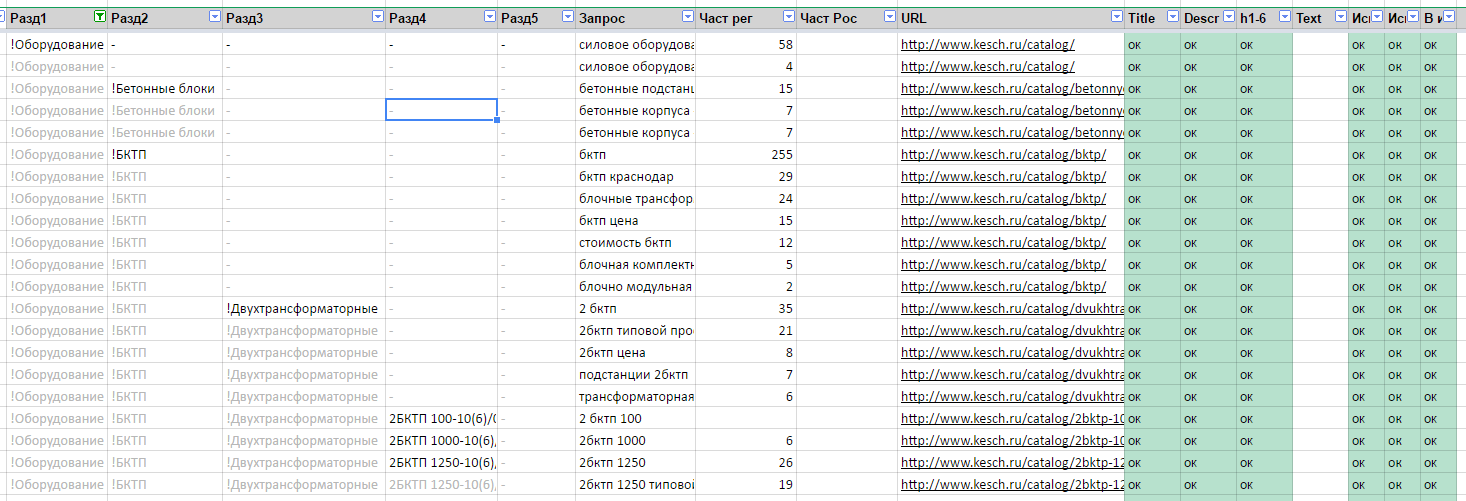
Task: Open the catalog link for 2бктп 1250 query
Action: pos(1013,462)
